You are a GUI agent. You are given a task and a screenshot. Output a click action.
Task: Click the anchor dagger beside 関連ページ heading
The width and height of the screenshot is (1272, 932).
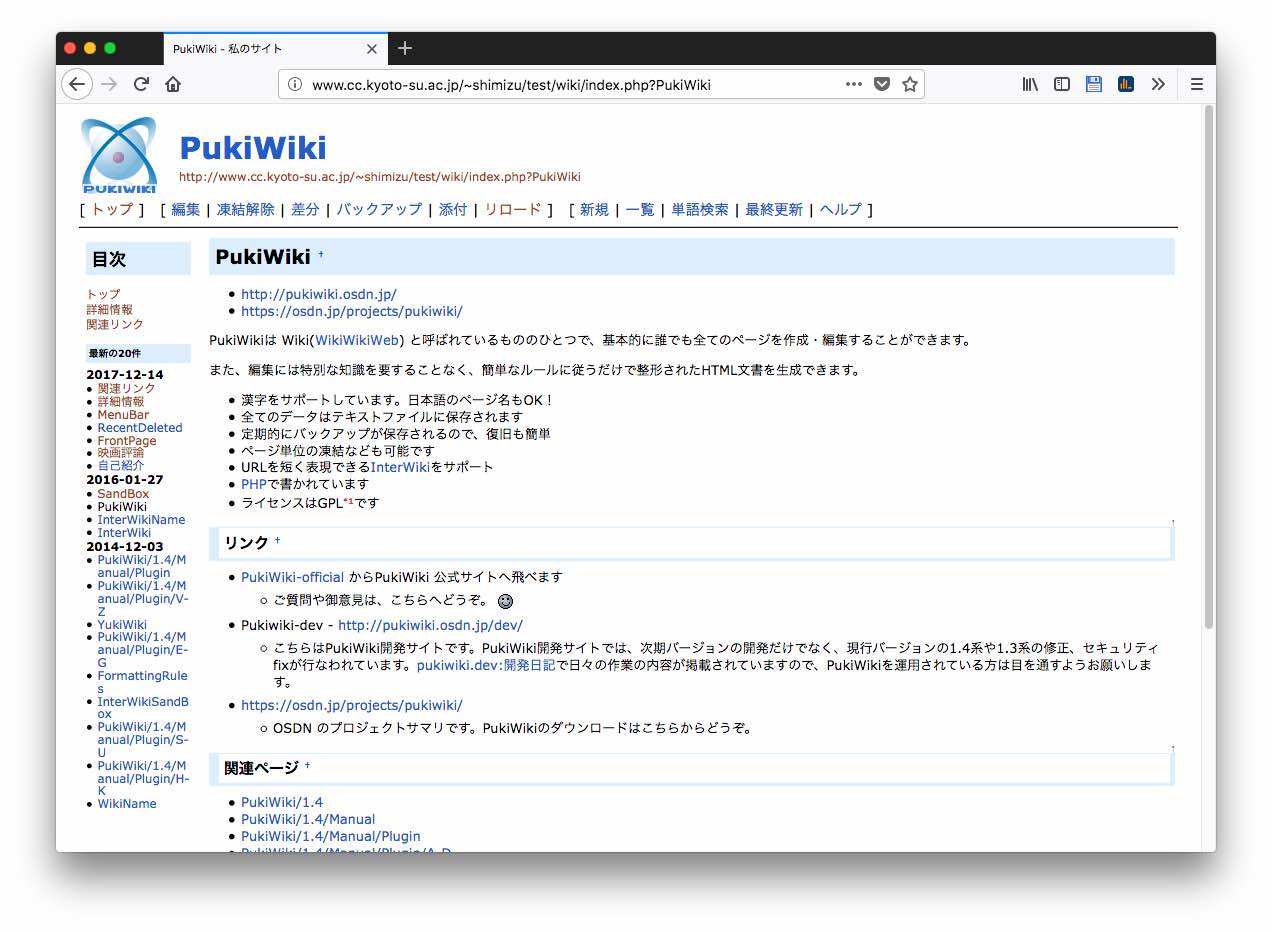click(307, 766)
